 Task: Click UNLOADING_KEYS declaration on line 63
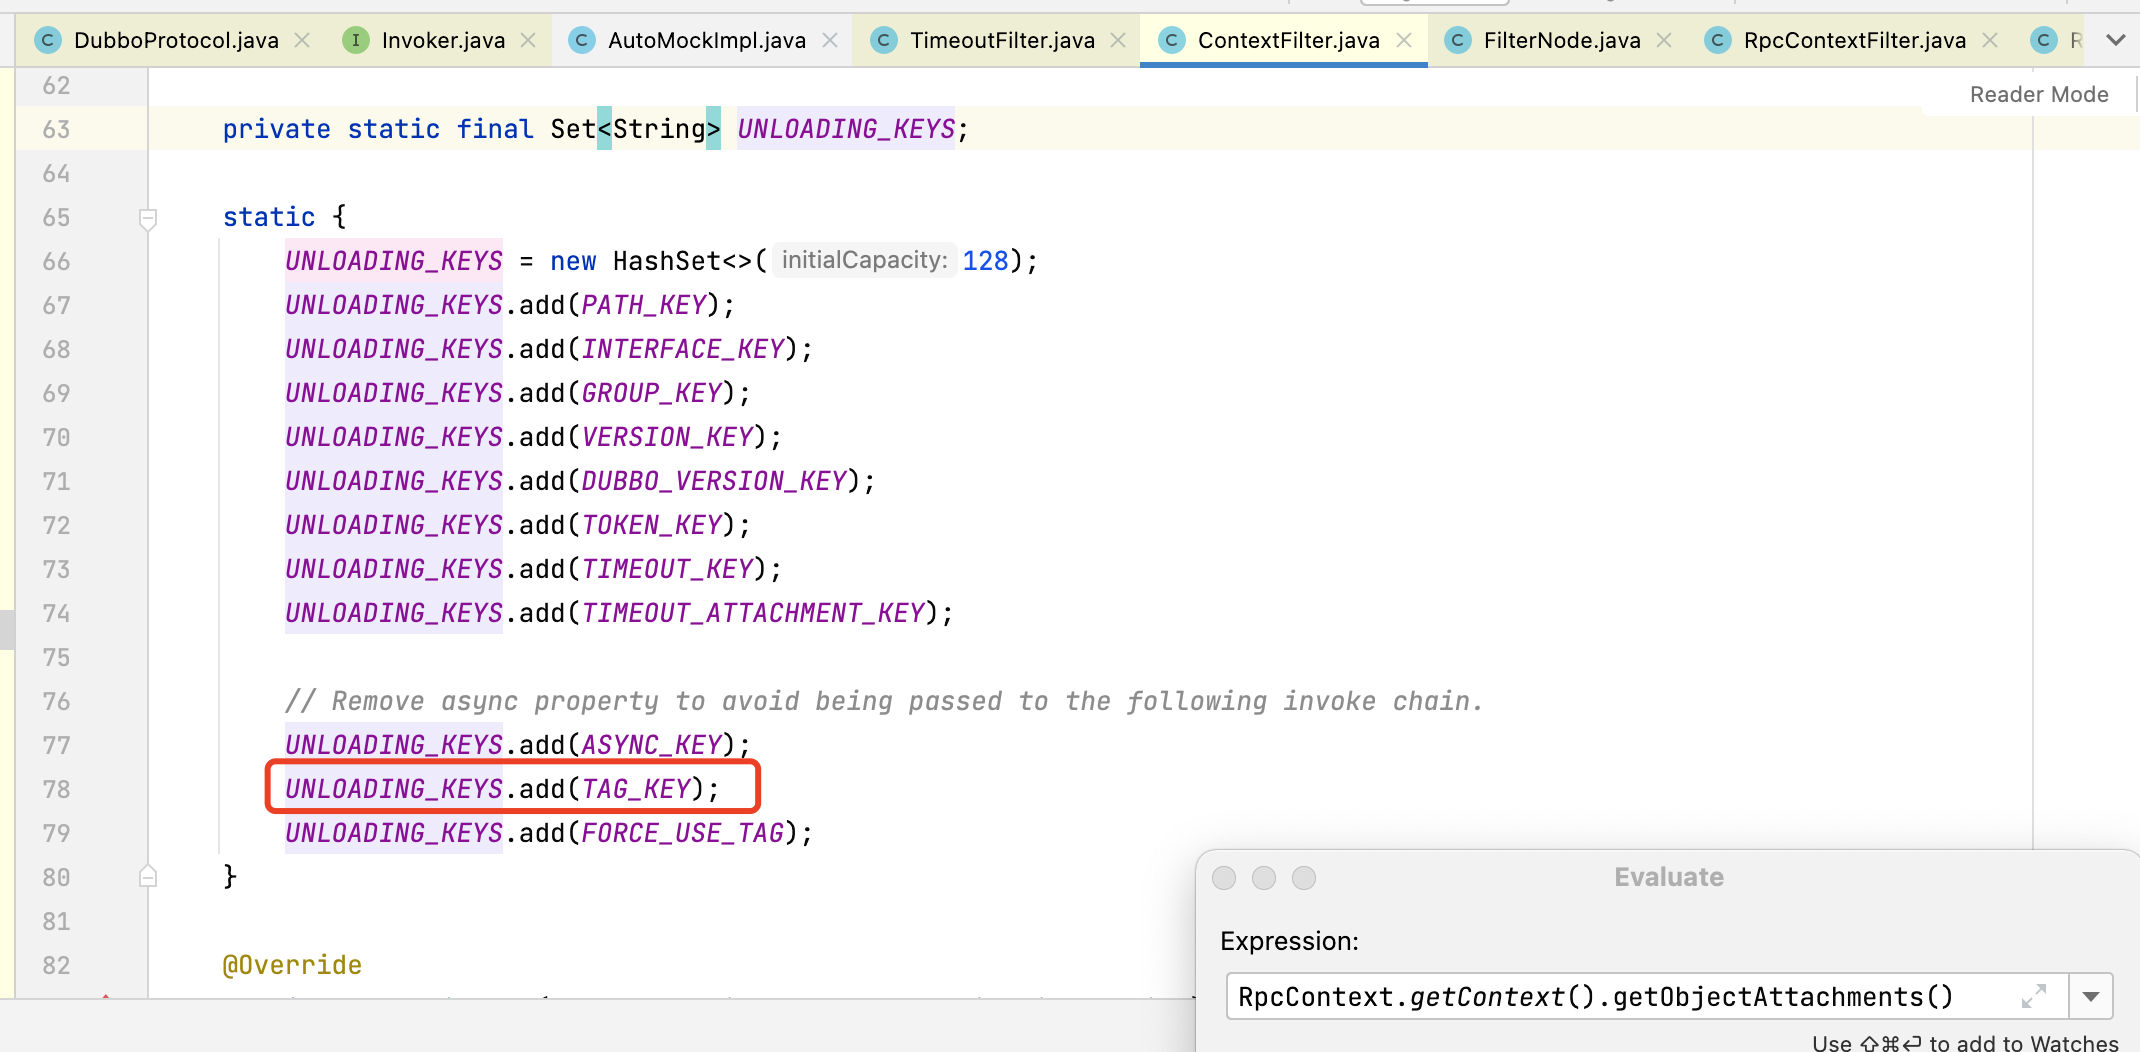click(846, 129)
